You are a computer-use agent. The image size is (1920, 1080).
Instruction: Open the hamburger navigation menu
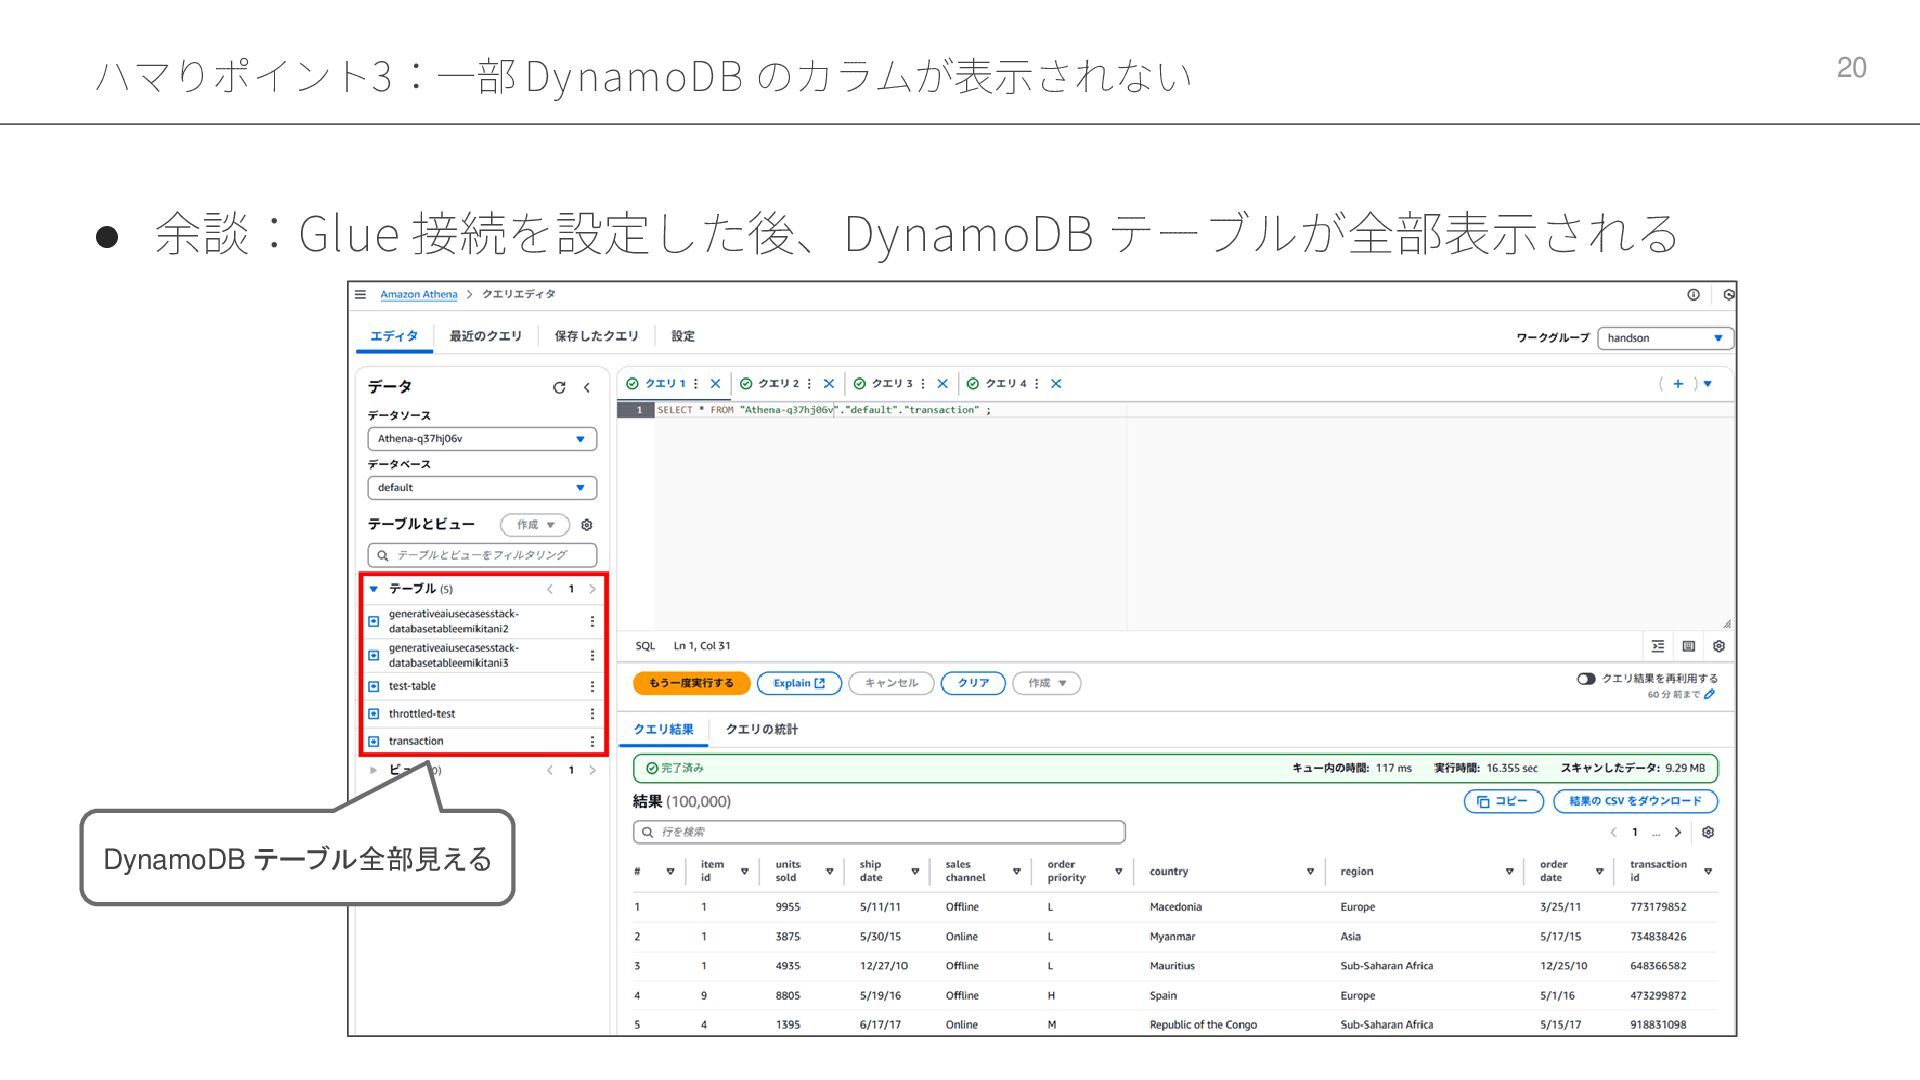(361, 294)
